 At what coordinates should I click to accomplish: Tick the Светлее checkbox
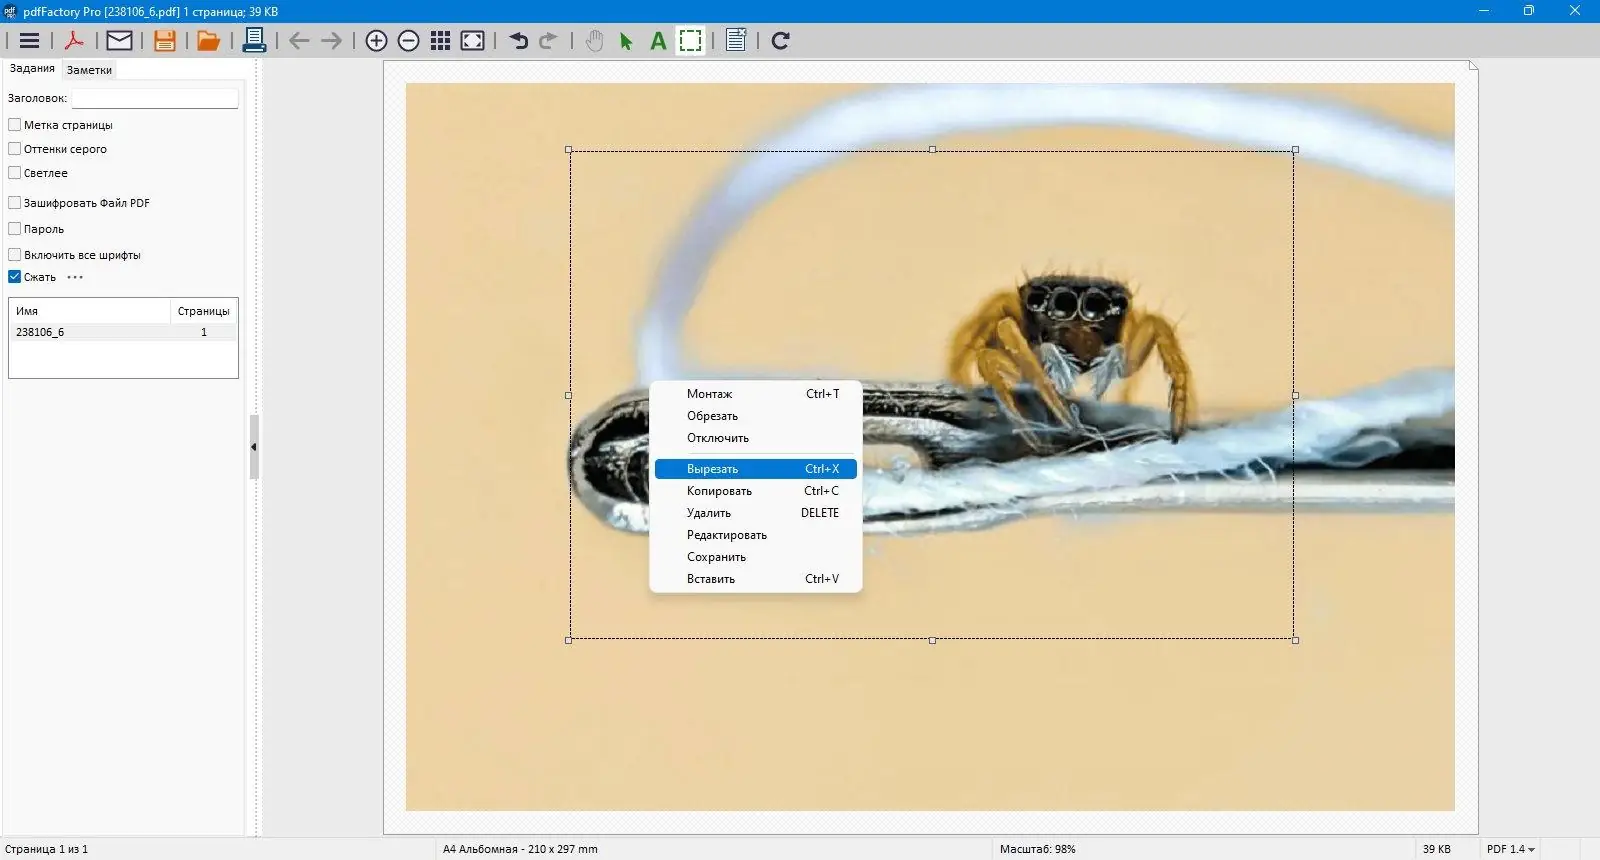click(x=15, y=173)
